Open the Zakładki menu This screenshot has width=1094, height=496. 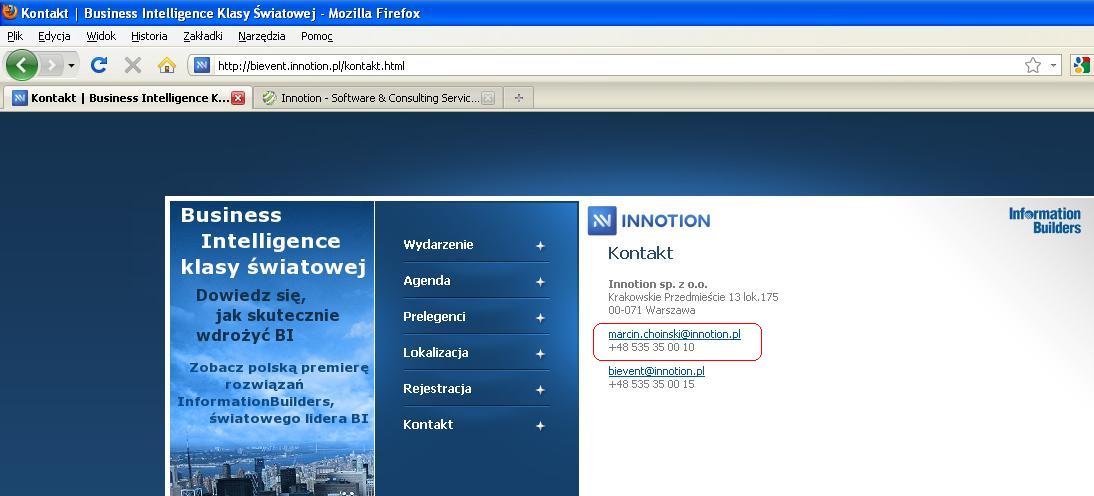click(203, 36)
